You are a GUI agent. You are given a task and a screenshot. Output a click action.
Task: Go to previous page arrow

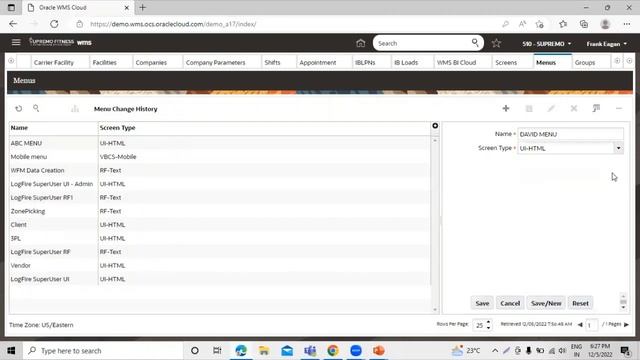pos(580,324)
